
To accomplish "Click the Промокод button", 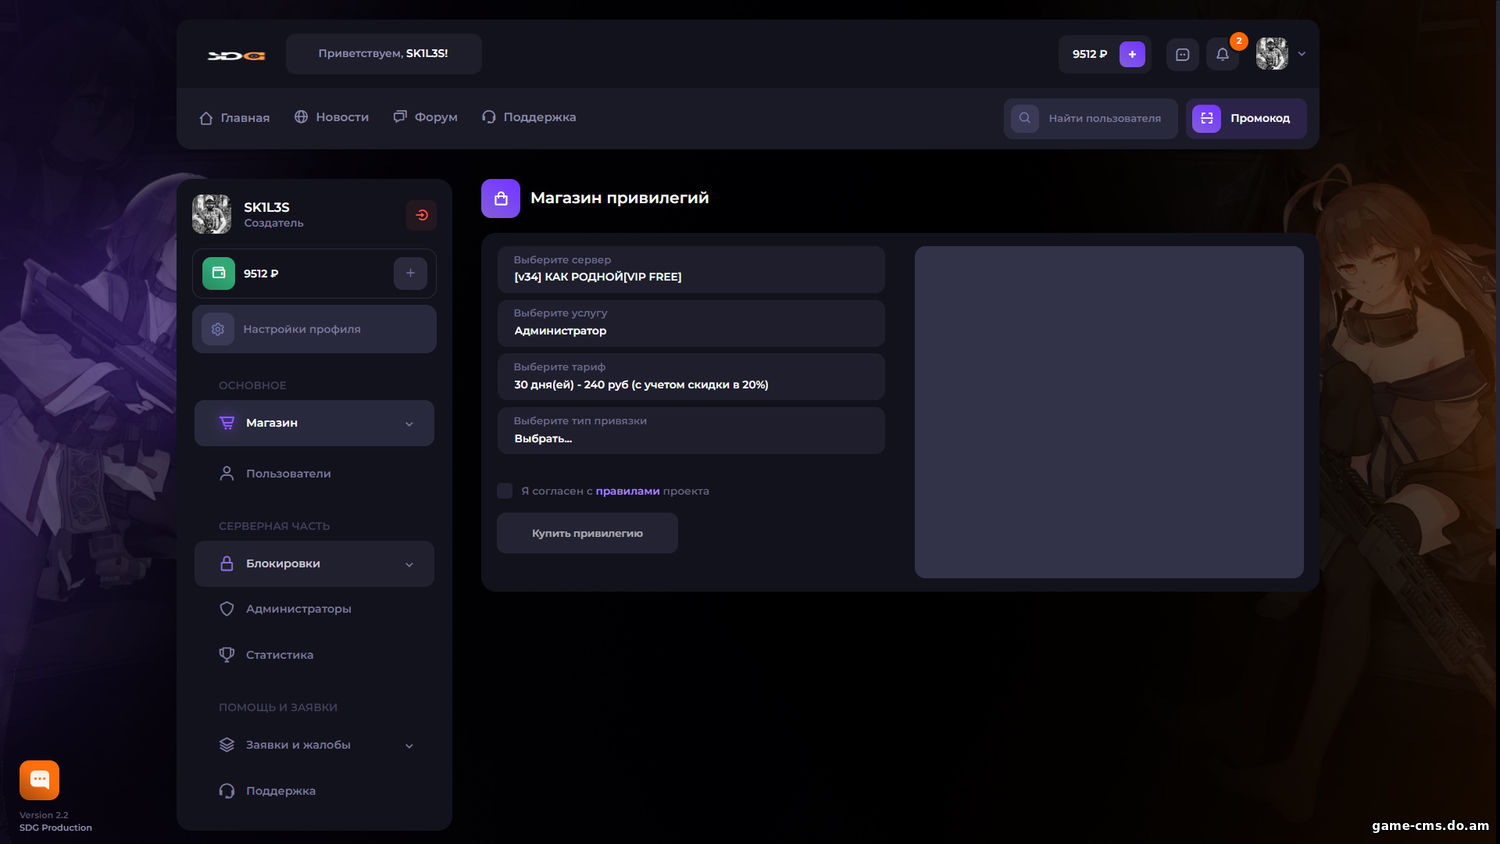I will click(1246, 118).
